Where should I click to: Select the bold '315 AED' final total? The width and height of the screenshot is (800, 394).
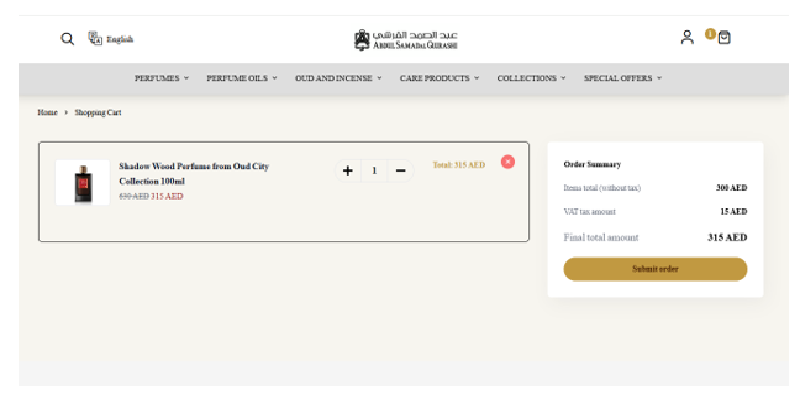tap(728, 237)
